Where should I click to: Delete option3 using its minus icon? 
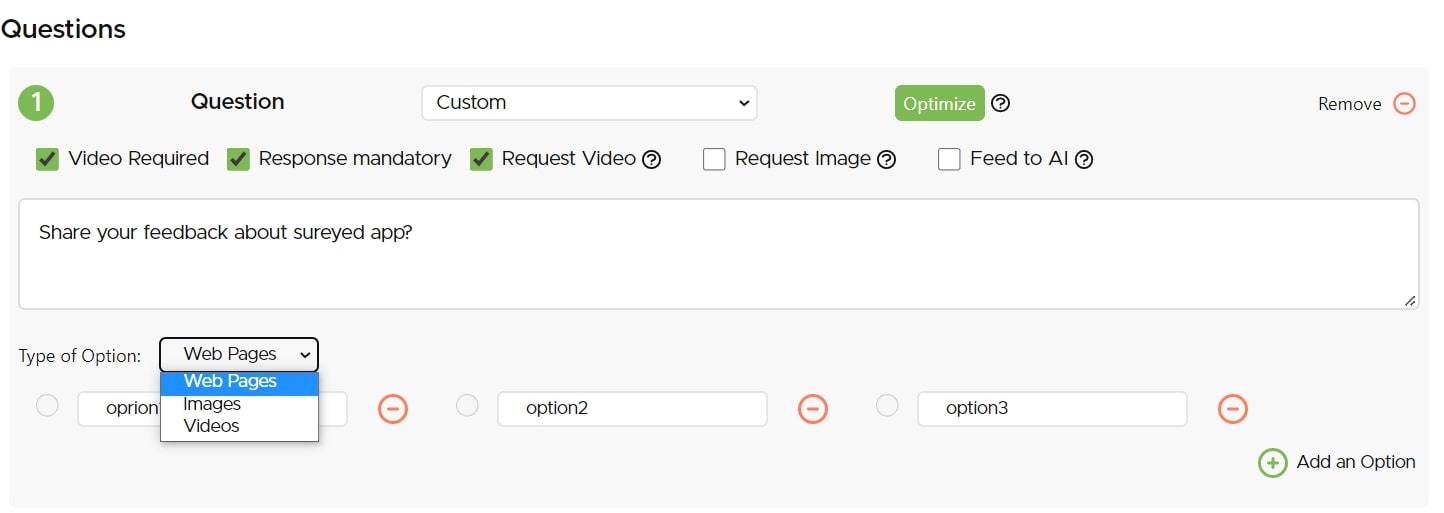[x=1232, y=408]
